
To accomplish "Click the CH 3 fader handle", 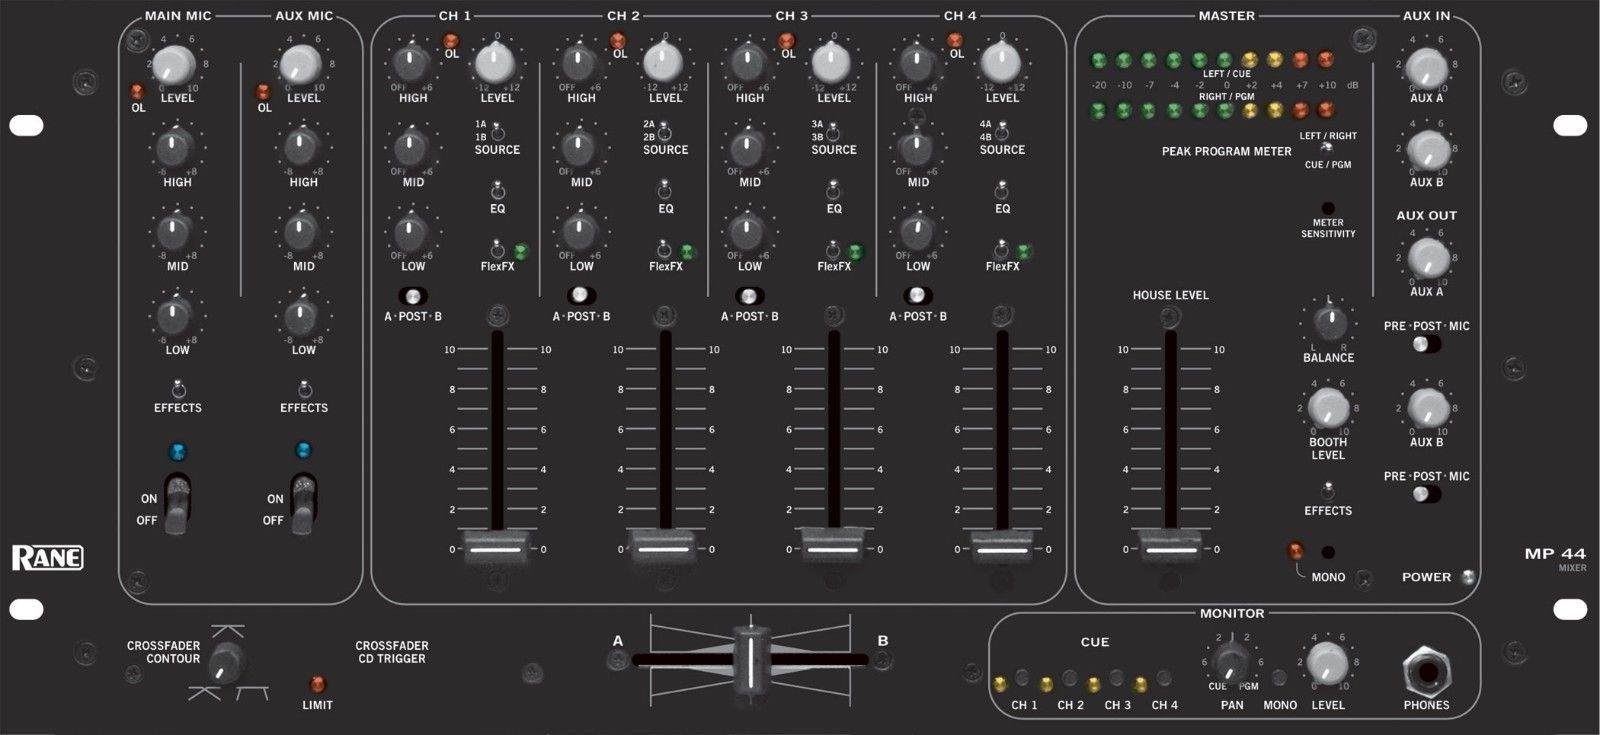I will (x=832, y=548).
